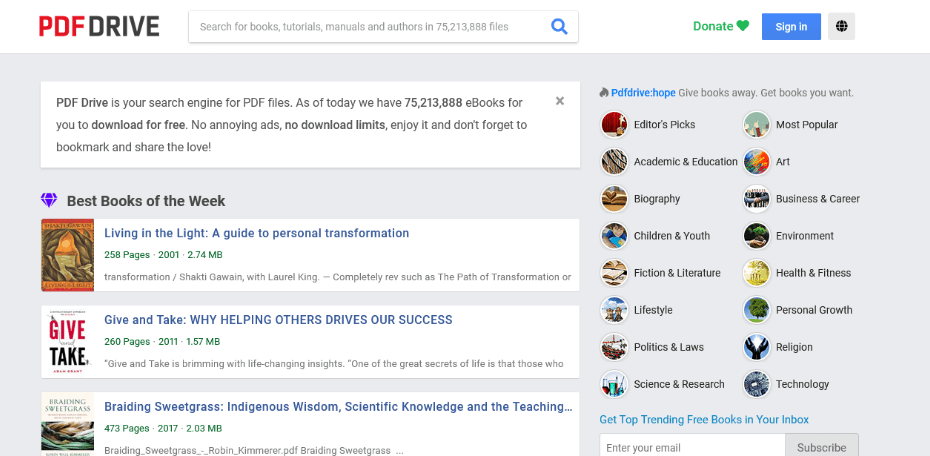The height and width of the screenshot is (456, 930).
Task: Dismiss the PDF Drive info banner
Action: 559,101
